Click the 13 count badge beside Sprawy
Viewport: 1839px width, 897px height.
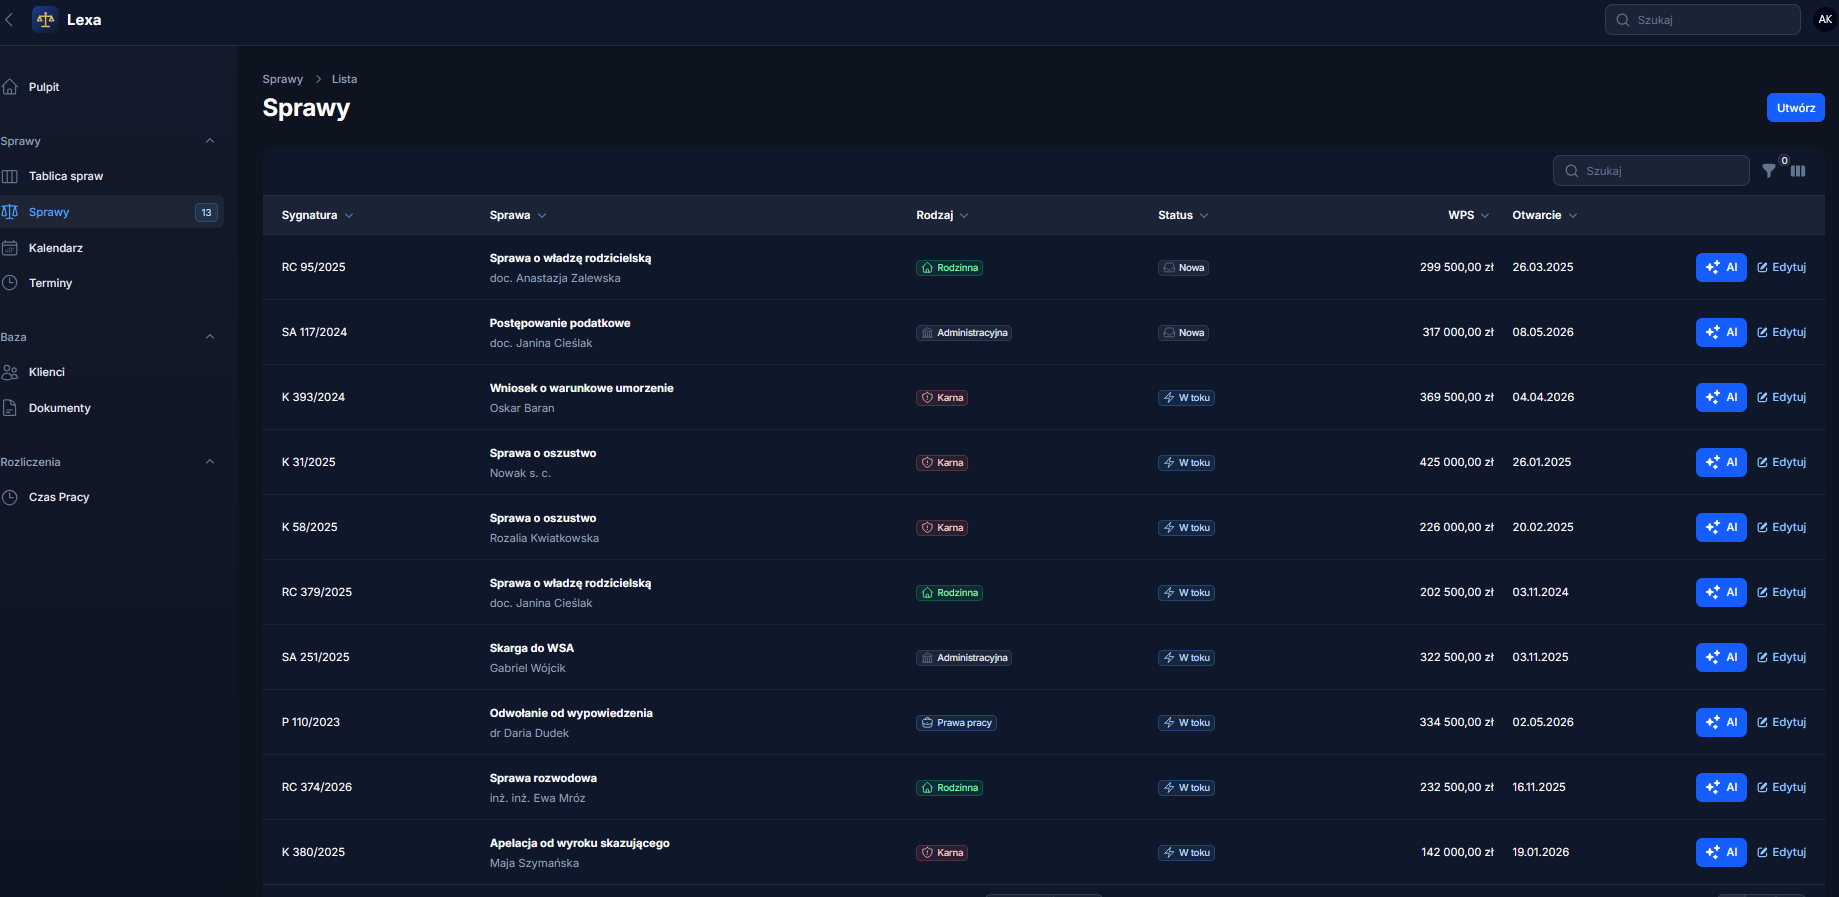point(206,212)
